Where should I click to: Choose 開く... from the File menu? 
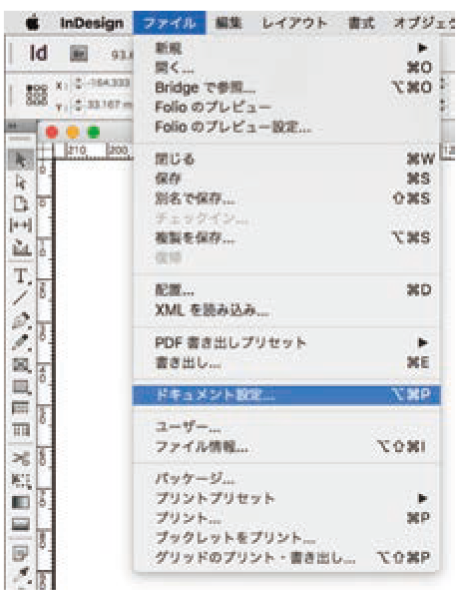tap(286, 68)
